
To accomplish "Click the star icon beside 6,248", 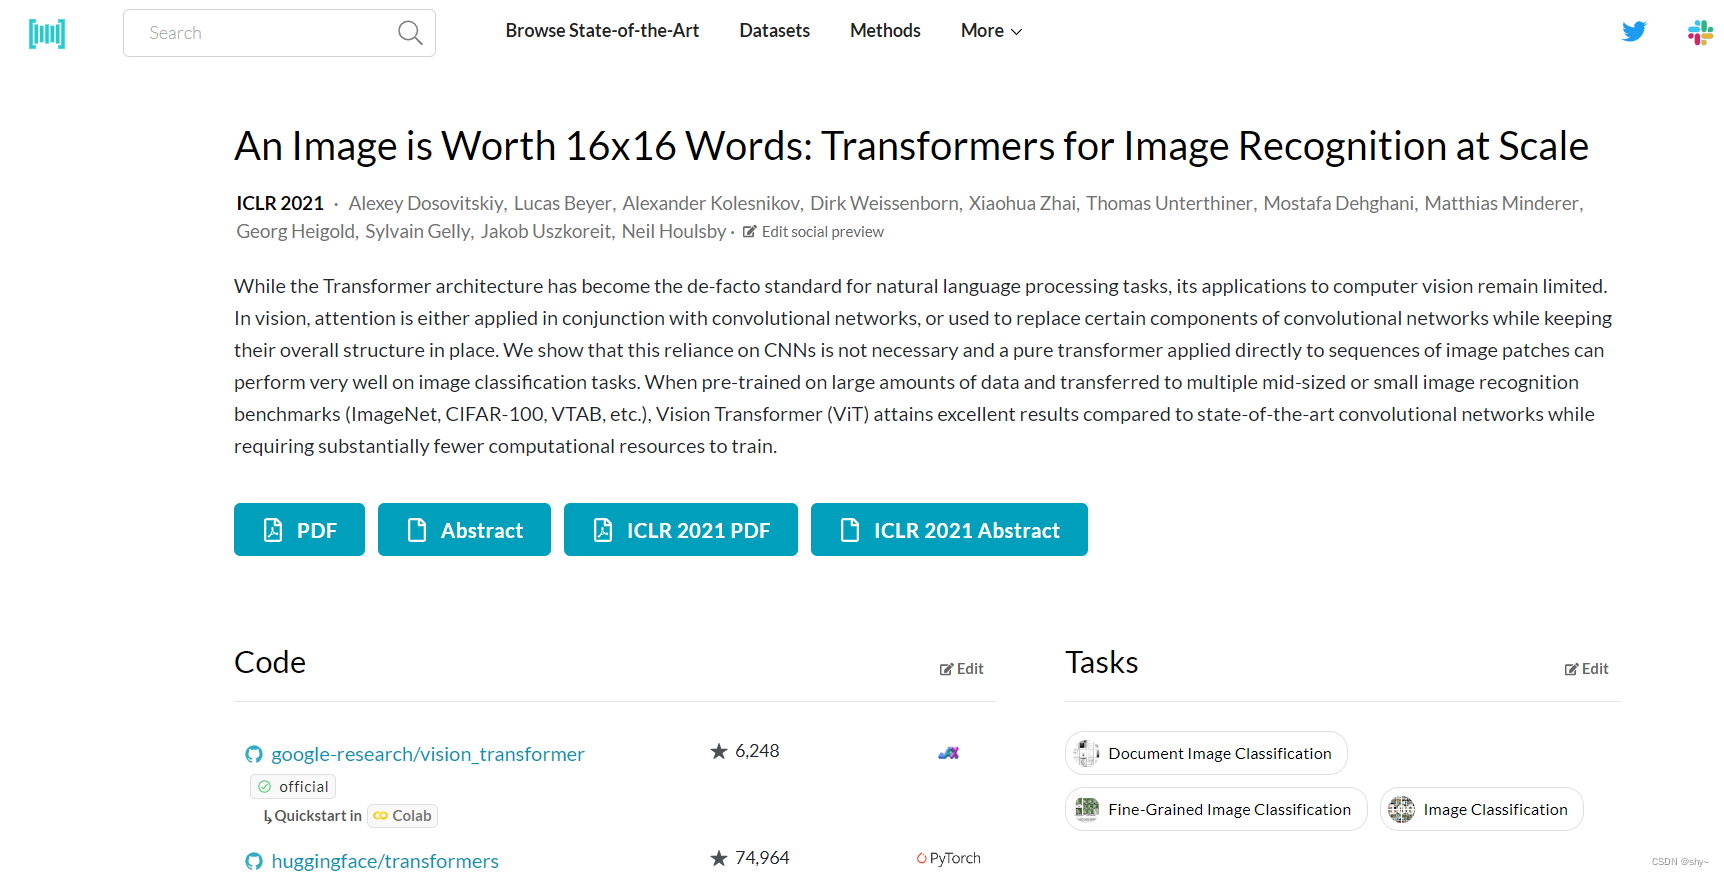I will click(718, 751).
